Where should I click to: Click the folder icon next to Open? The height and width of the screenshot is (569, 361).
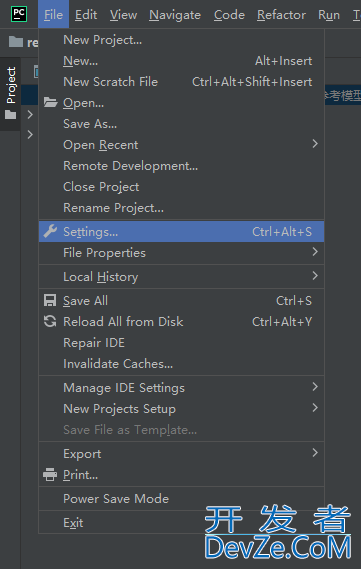[50, 103]
